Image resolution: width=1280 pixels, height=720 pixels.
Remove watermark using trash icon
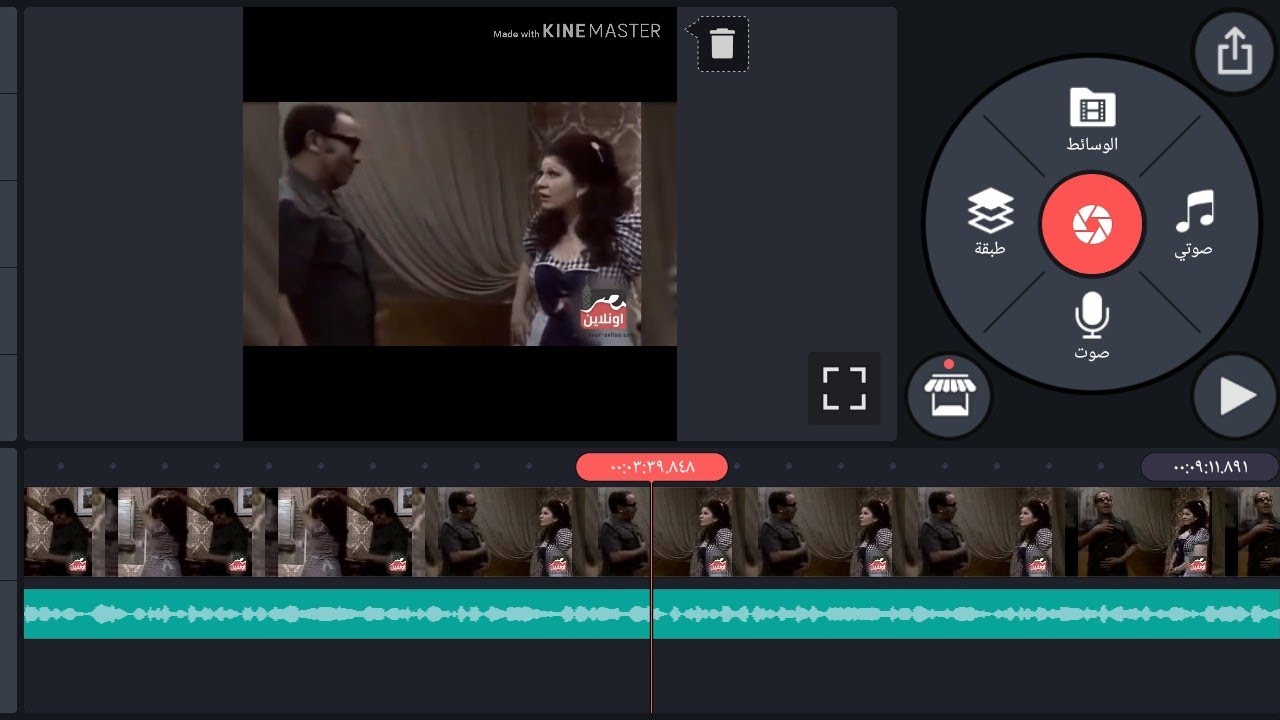tap(722, 44)
